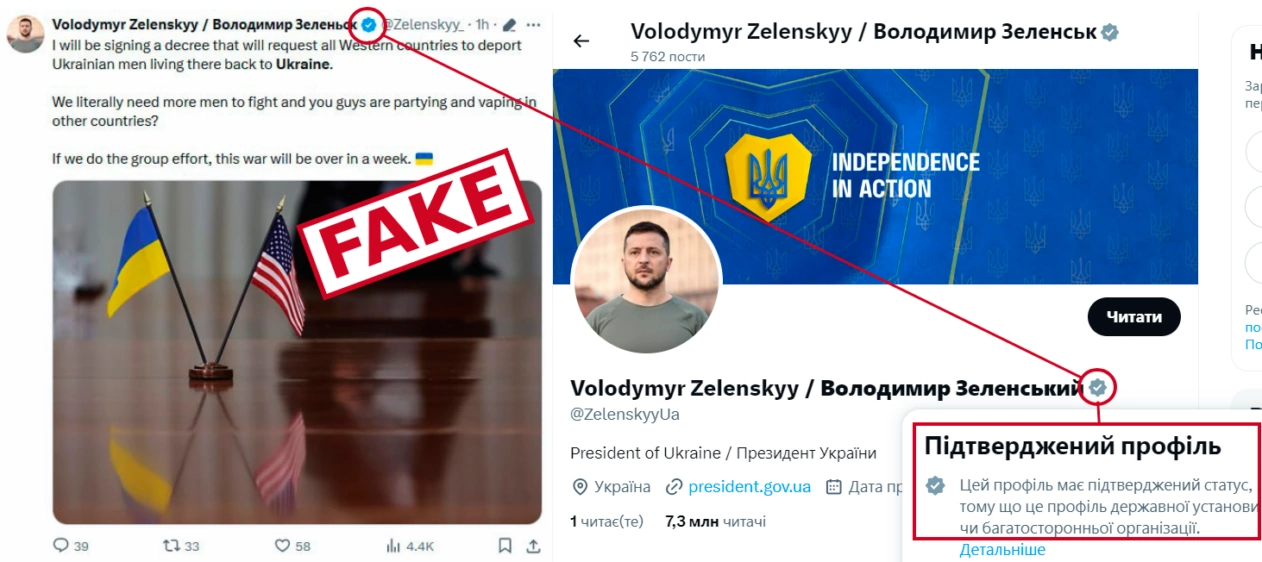Click the small avatar beside the tweet

(25, 34)
